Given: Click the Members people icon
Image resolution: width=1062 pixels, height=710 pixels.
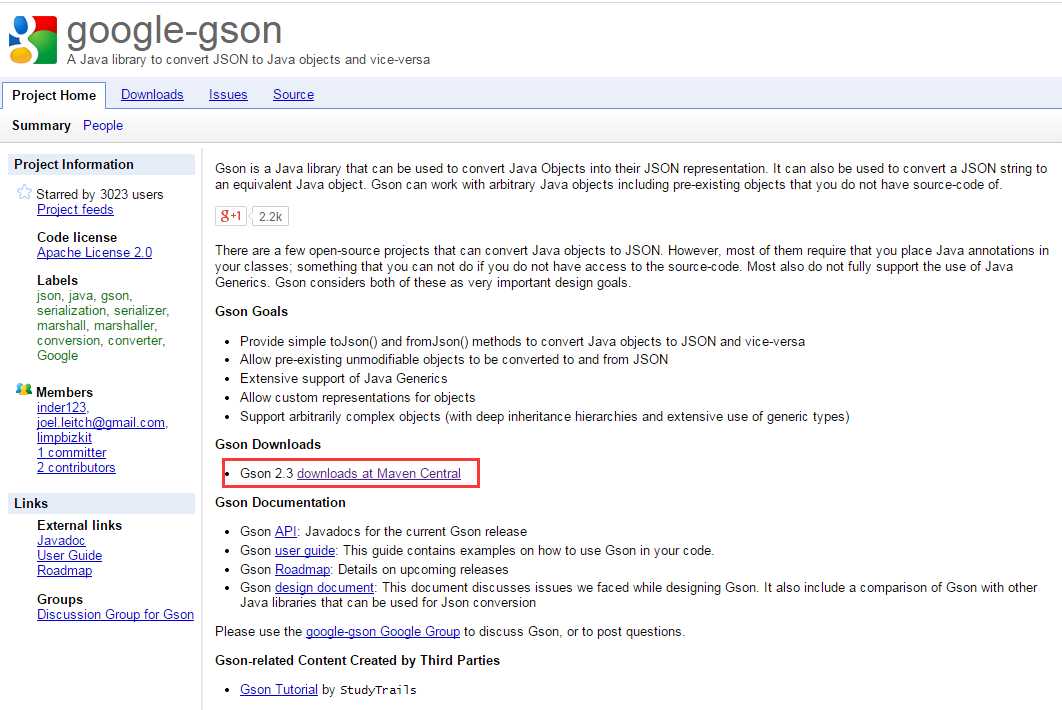Looking at the screenshot, I should pyautogui.click(x=24, y=390).
